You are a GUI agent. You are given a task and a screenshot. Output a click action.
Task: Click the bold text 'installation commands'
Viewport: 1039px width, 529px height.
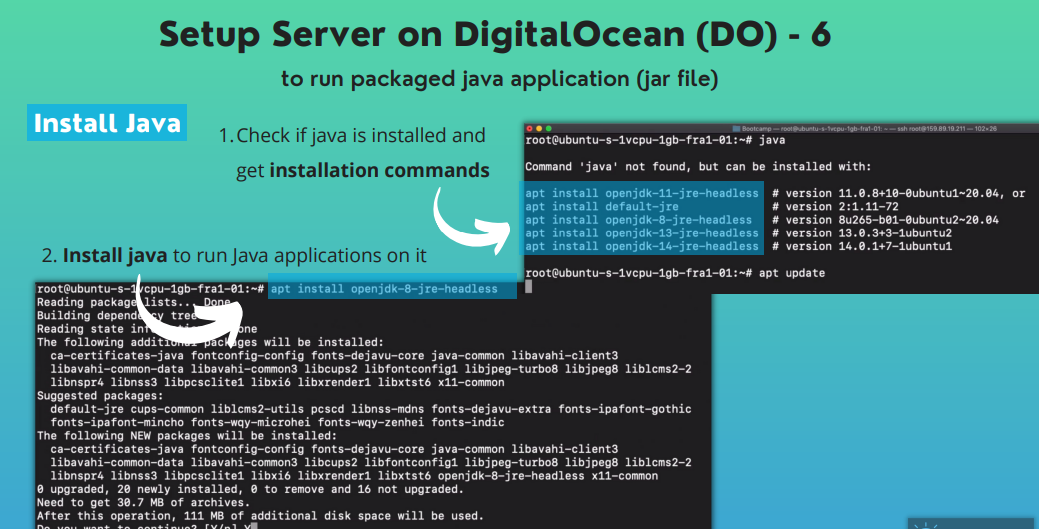point(380,170)
